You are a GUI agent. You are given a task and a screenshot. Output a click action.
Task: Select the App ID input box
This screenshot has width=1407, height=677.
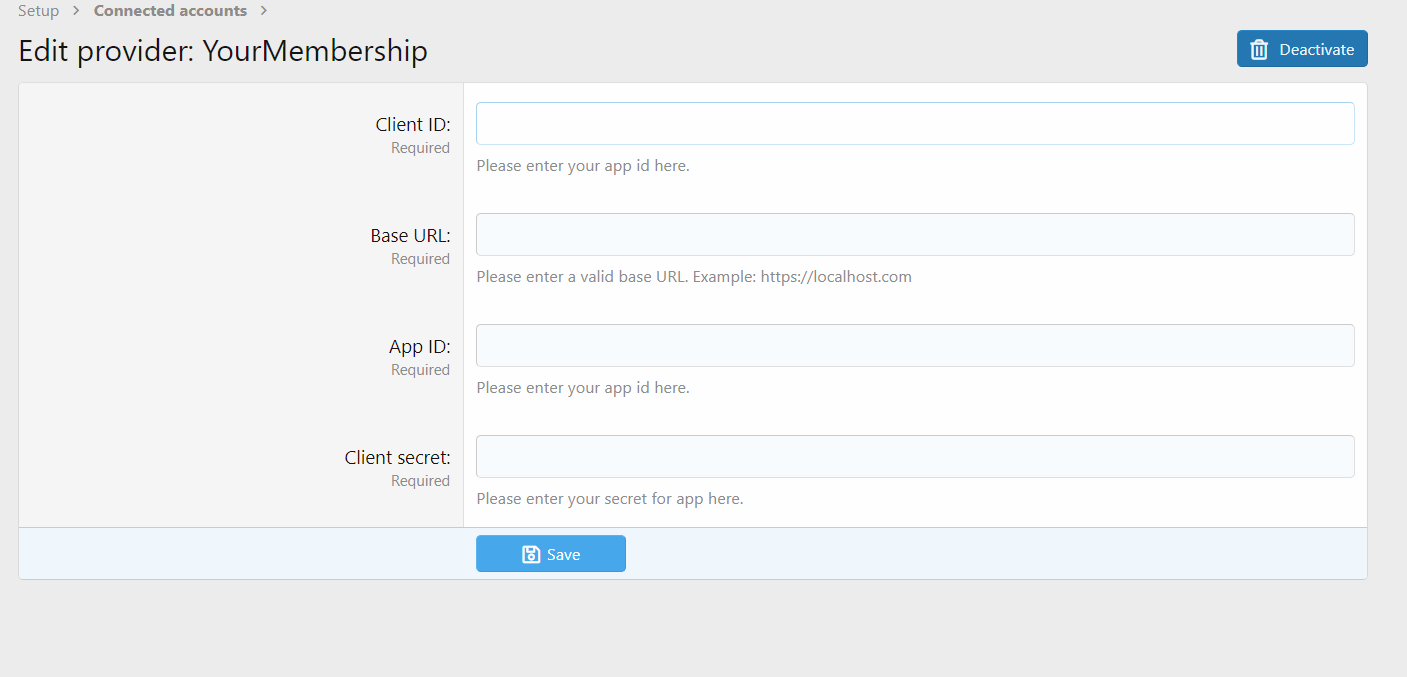tap(914, 346)
